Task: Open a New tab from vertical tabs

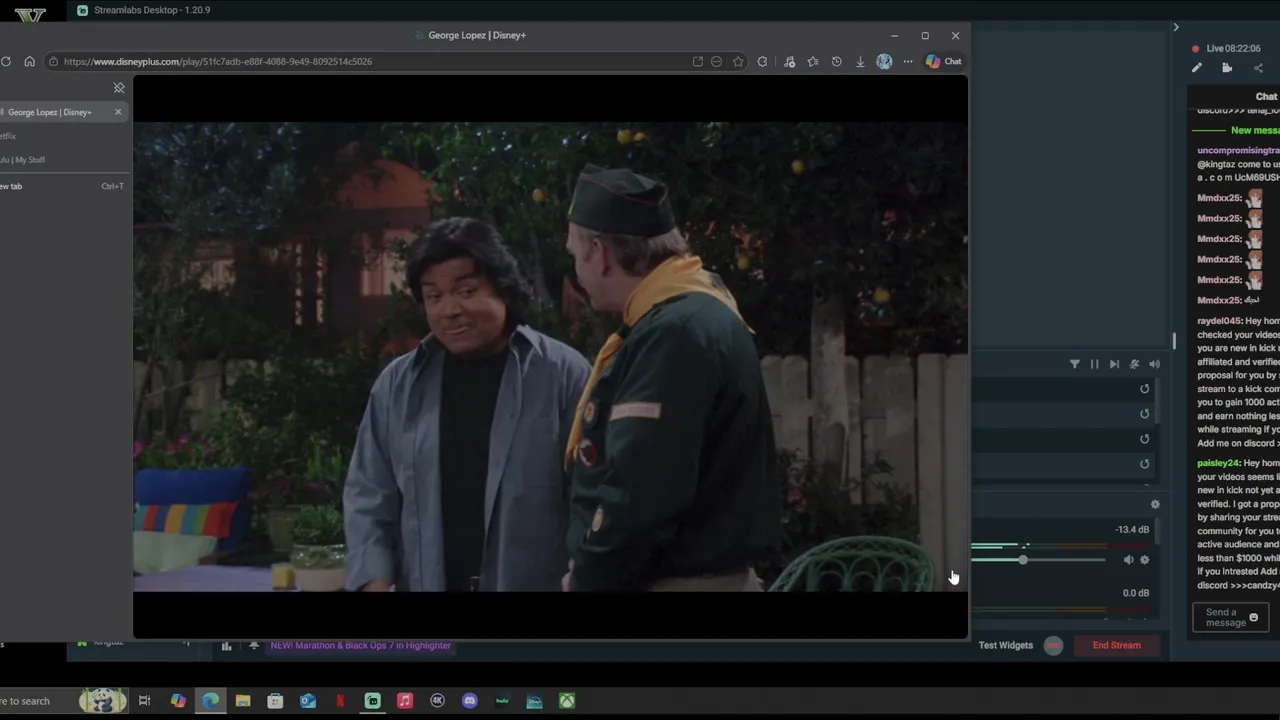Action: point(62,186)
